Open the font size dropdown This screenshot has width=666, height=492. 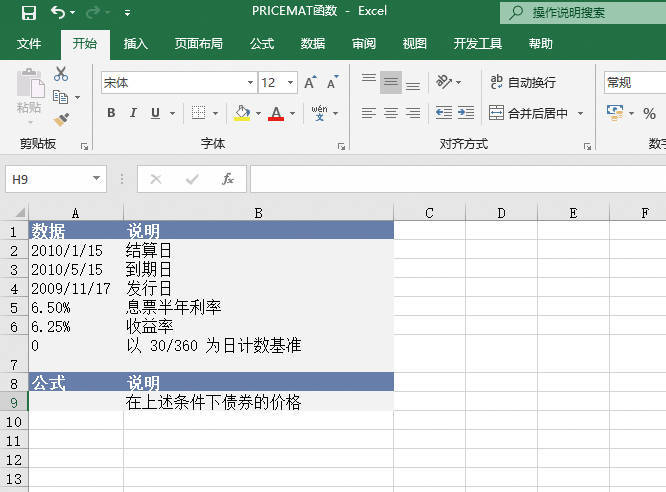pyautogui.click(x=291, y=83)
